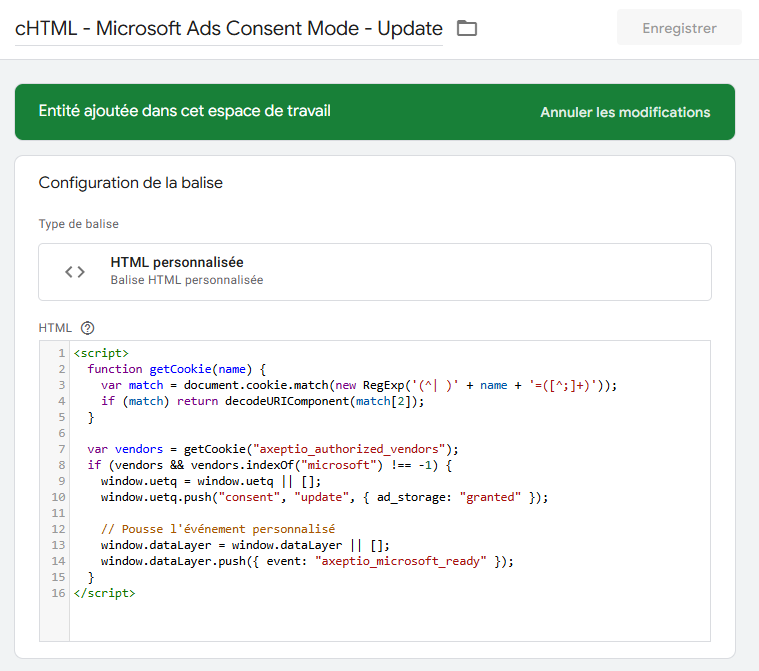Click the Enregistrer button
The height and width of the screenshot is (671, 759).
pyautogui.click(x=679, y=28)
